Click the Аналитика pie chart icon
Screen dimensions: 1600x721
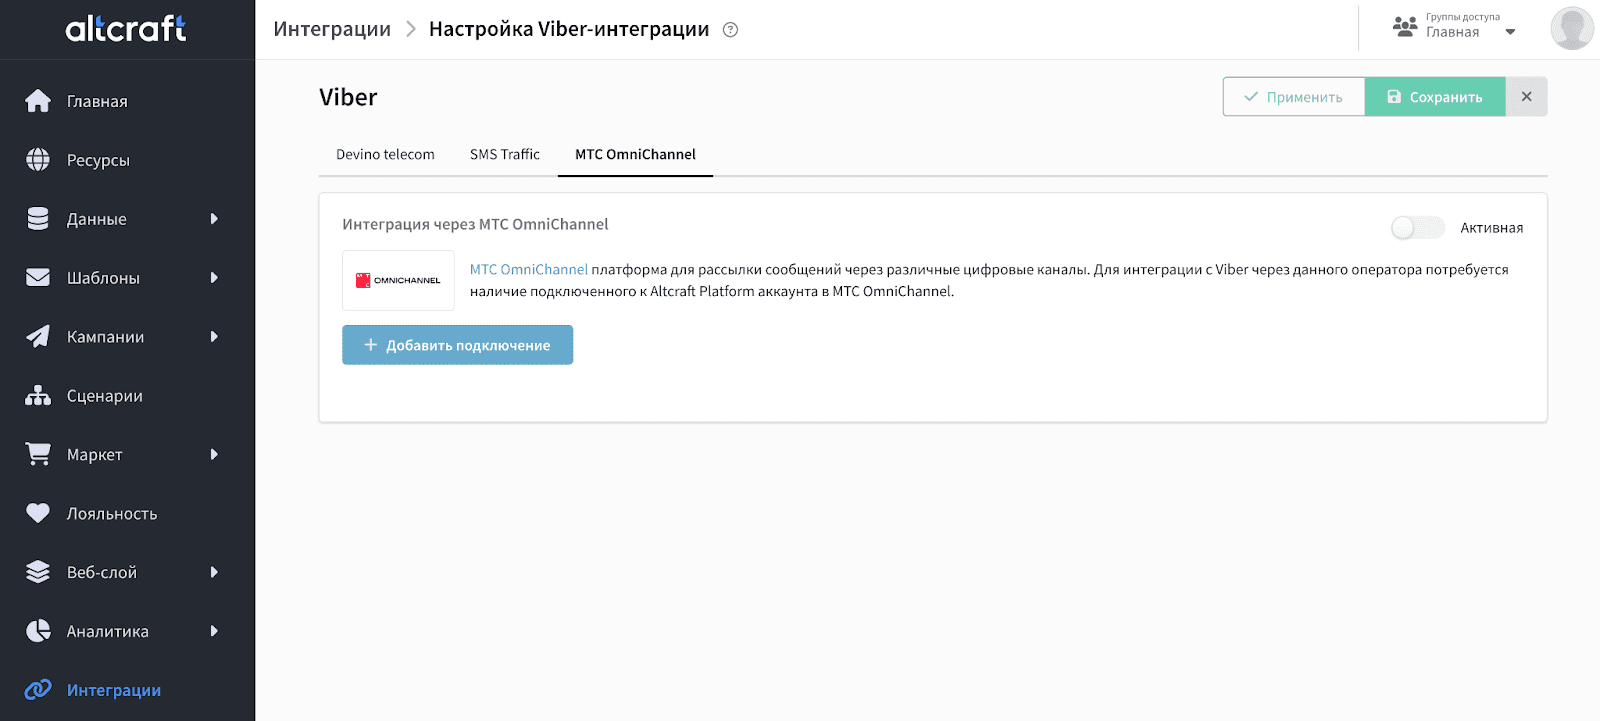pyautogui.click(x=38, y=631)
